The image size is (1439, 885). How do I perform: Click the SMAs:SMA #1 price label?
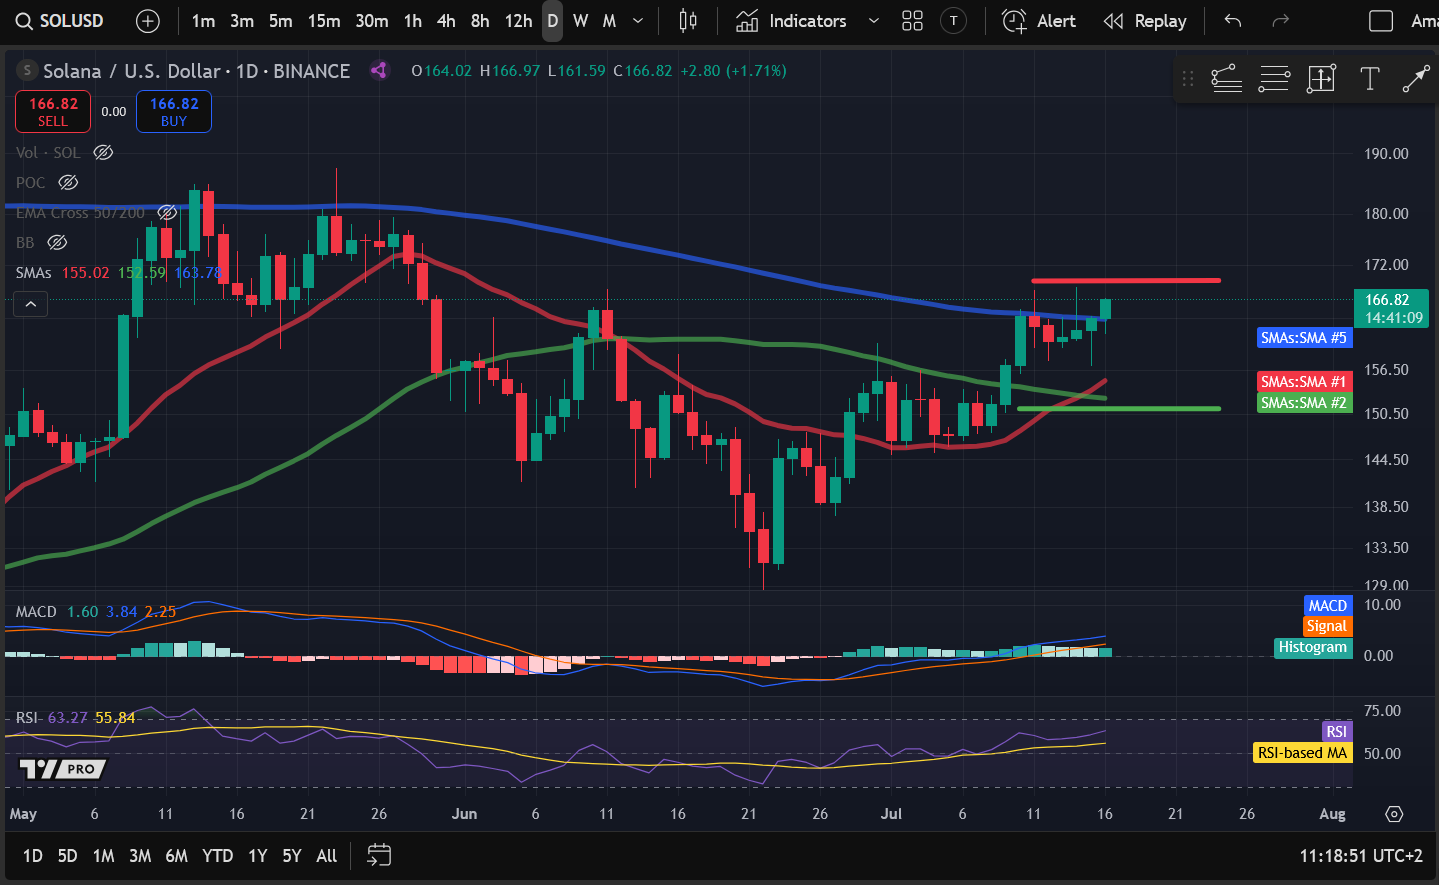point(1304,381)
